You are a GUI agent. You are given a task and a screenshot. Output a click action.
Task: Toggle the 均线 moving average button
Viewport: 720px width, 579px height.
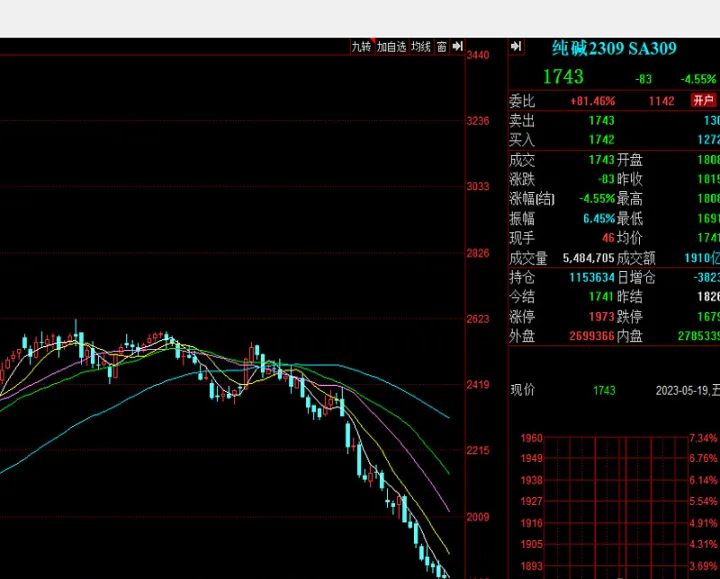tap(421, 47)
